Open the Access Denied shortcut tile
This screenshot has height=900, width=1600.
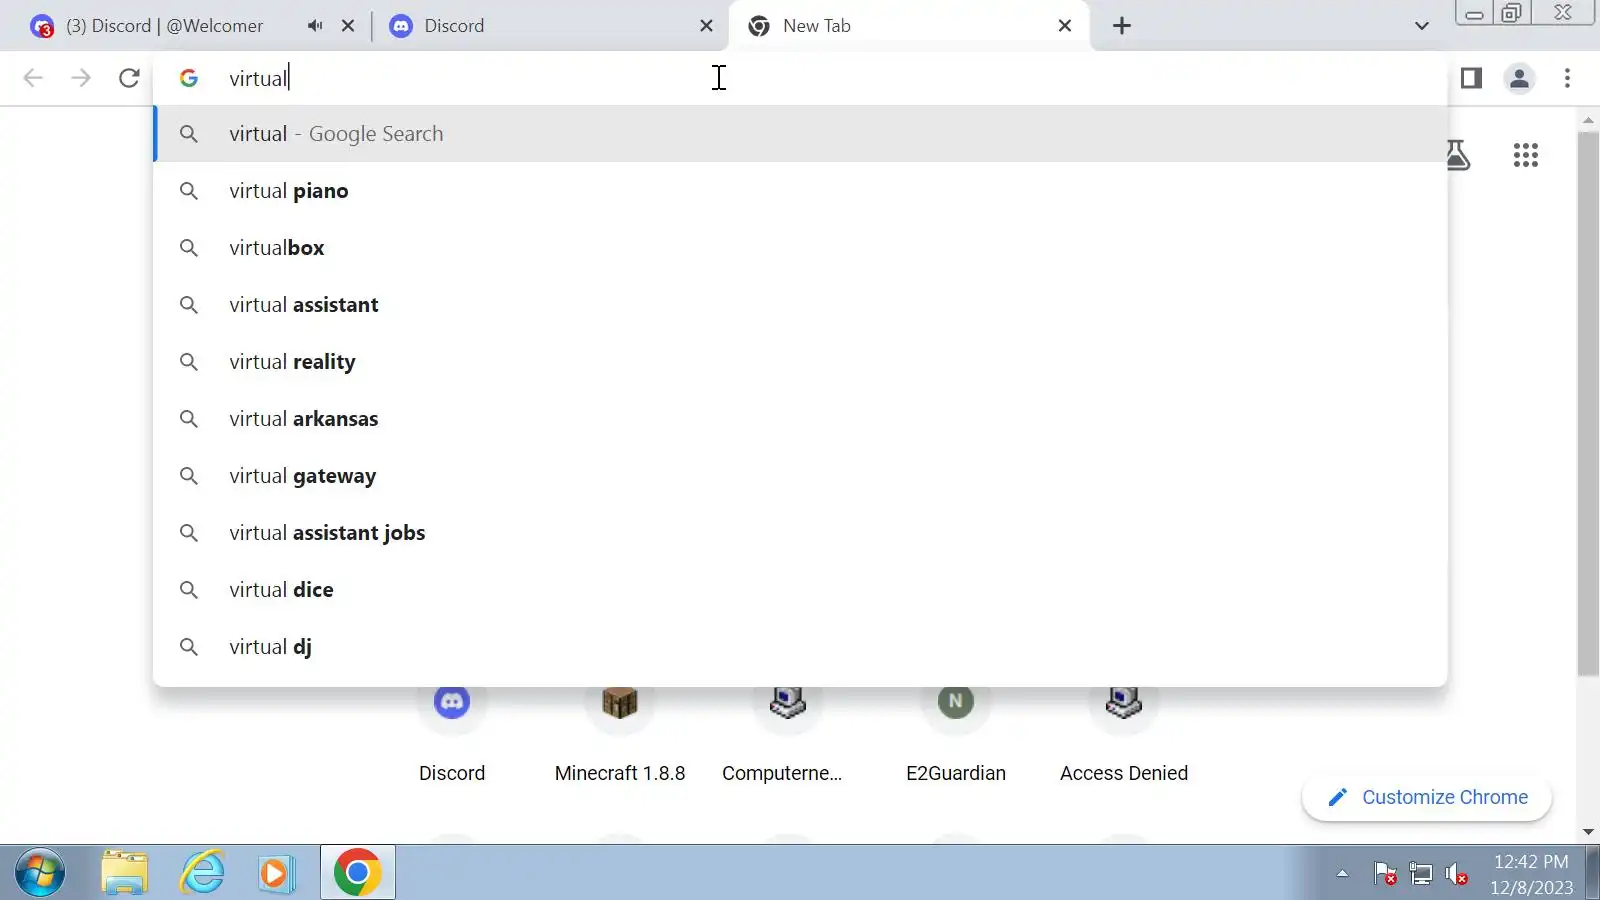1124,735
